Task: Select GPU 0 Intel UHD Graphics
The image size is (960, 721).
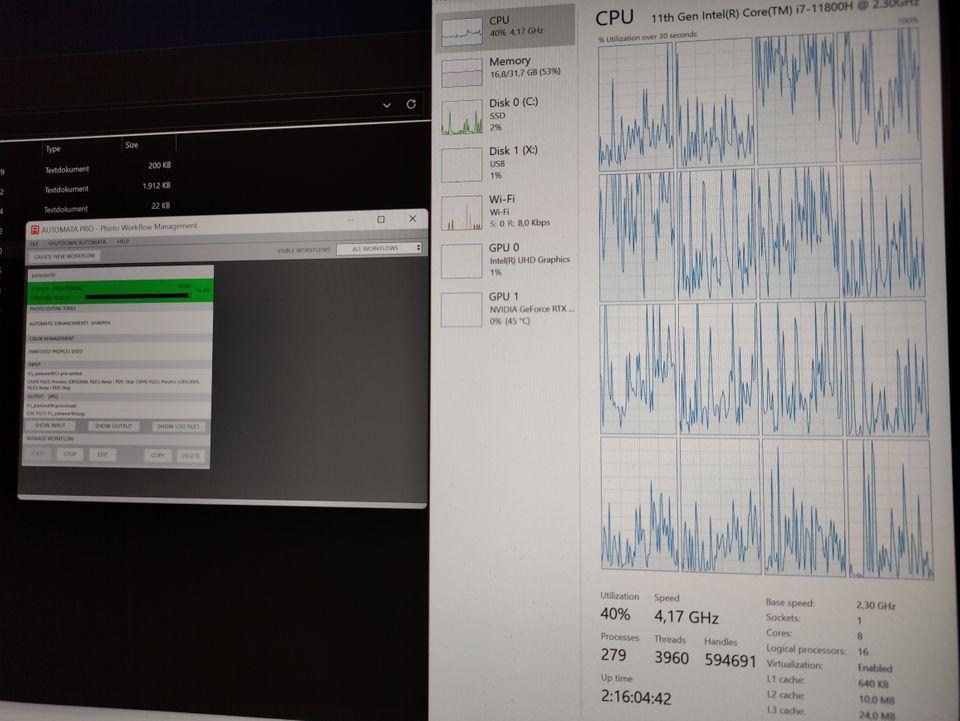Action: [x=461, y=260]
